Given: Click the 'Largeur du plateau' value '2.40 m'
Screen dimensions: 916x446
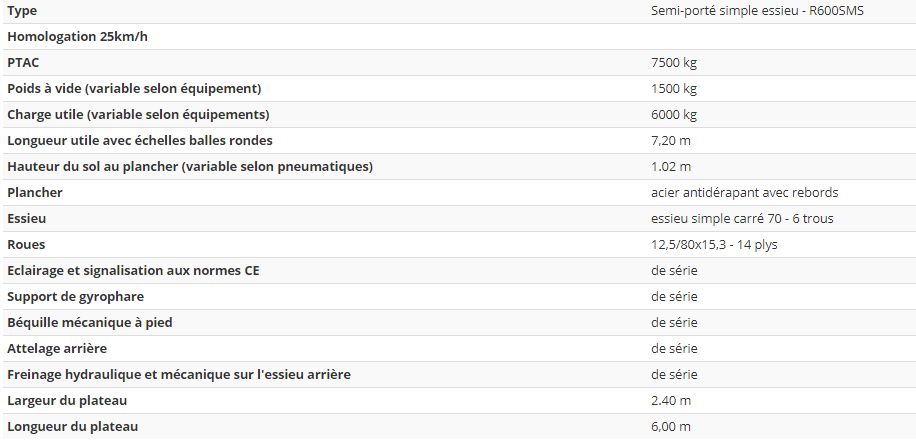Looking at the screenshot, I should pyautogui.click(x=671, y=401).
